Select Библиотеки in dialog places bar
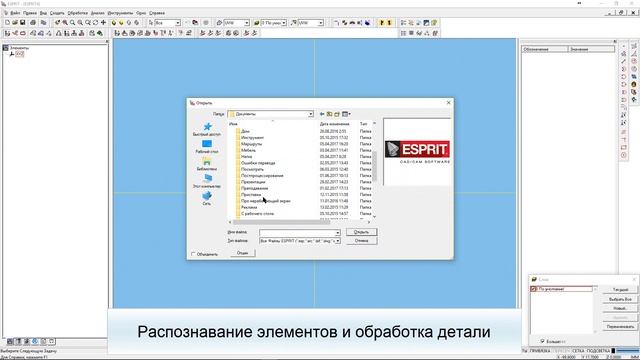The image size is (640, 360). click(207, 164)
